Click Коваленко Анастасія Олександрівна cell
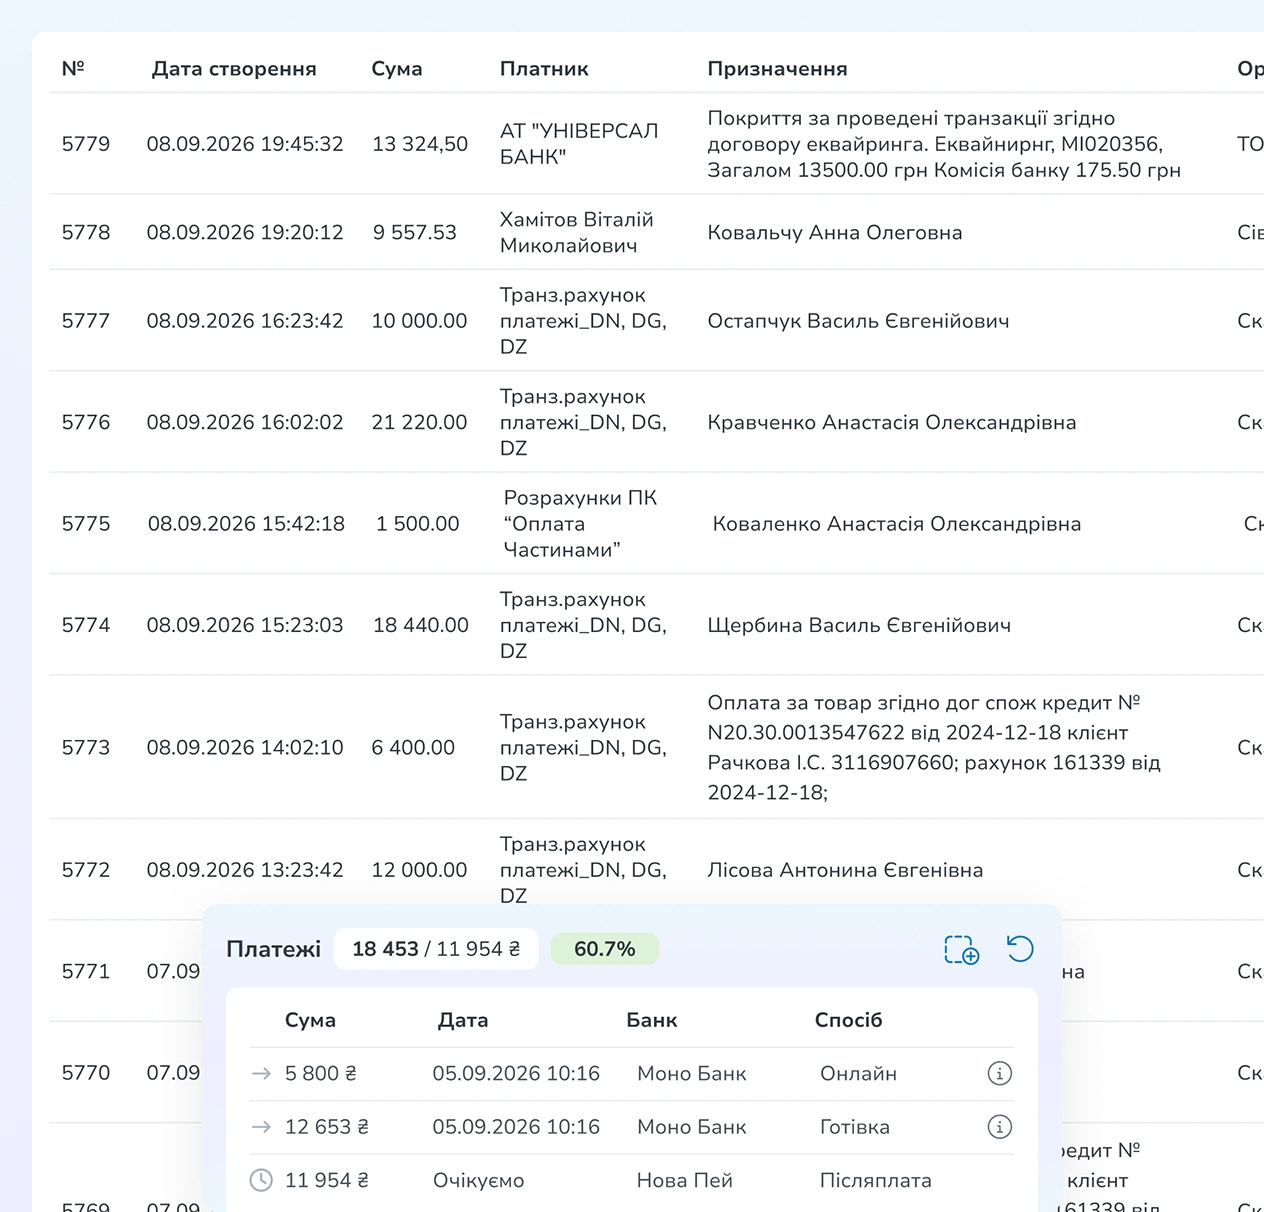Viewport: 1264px width, 1212px height. click(x=897, y=524)
